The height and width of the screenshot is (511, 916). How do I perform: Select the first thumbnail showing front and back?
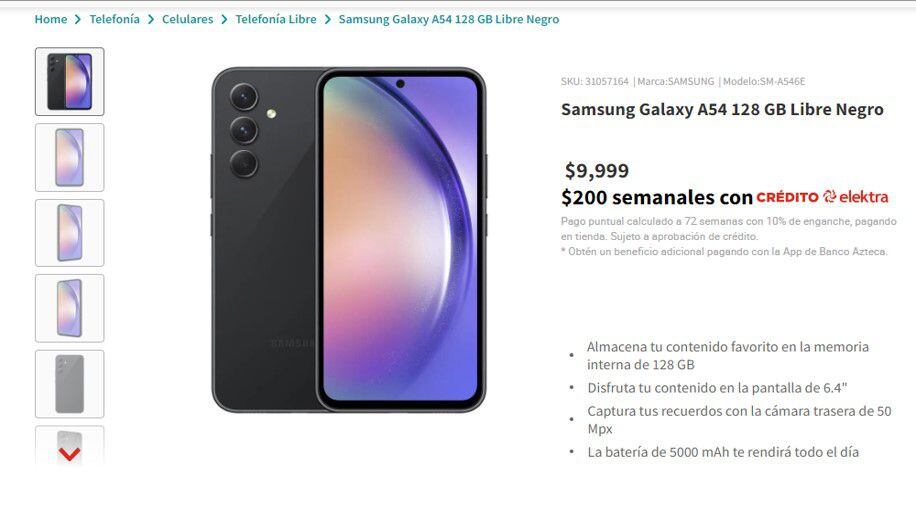(x=69, y=82)
